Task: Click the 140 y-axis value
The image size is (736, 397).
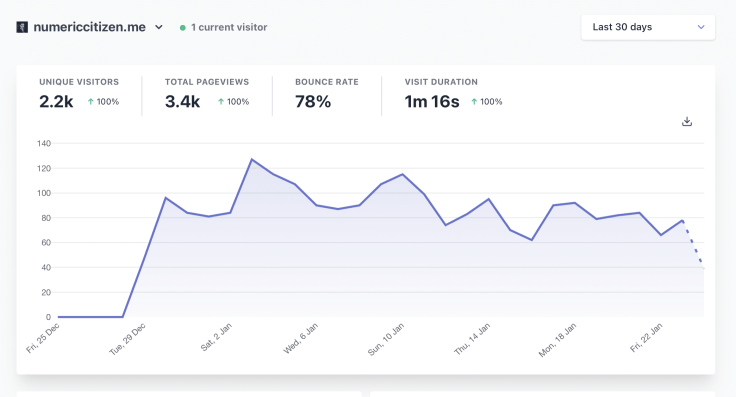Action: (x=44, y=144)
